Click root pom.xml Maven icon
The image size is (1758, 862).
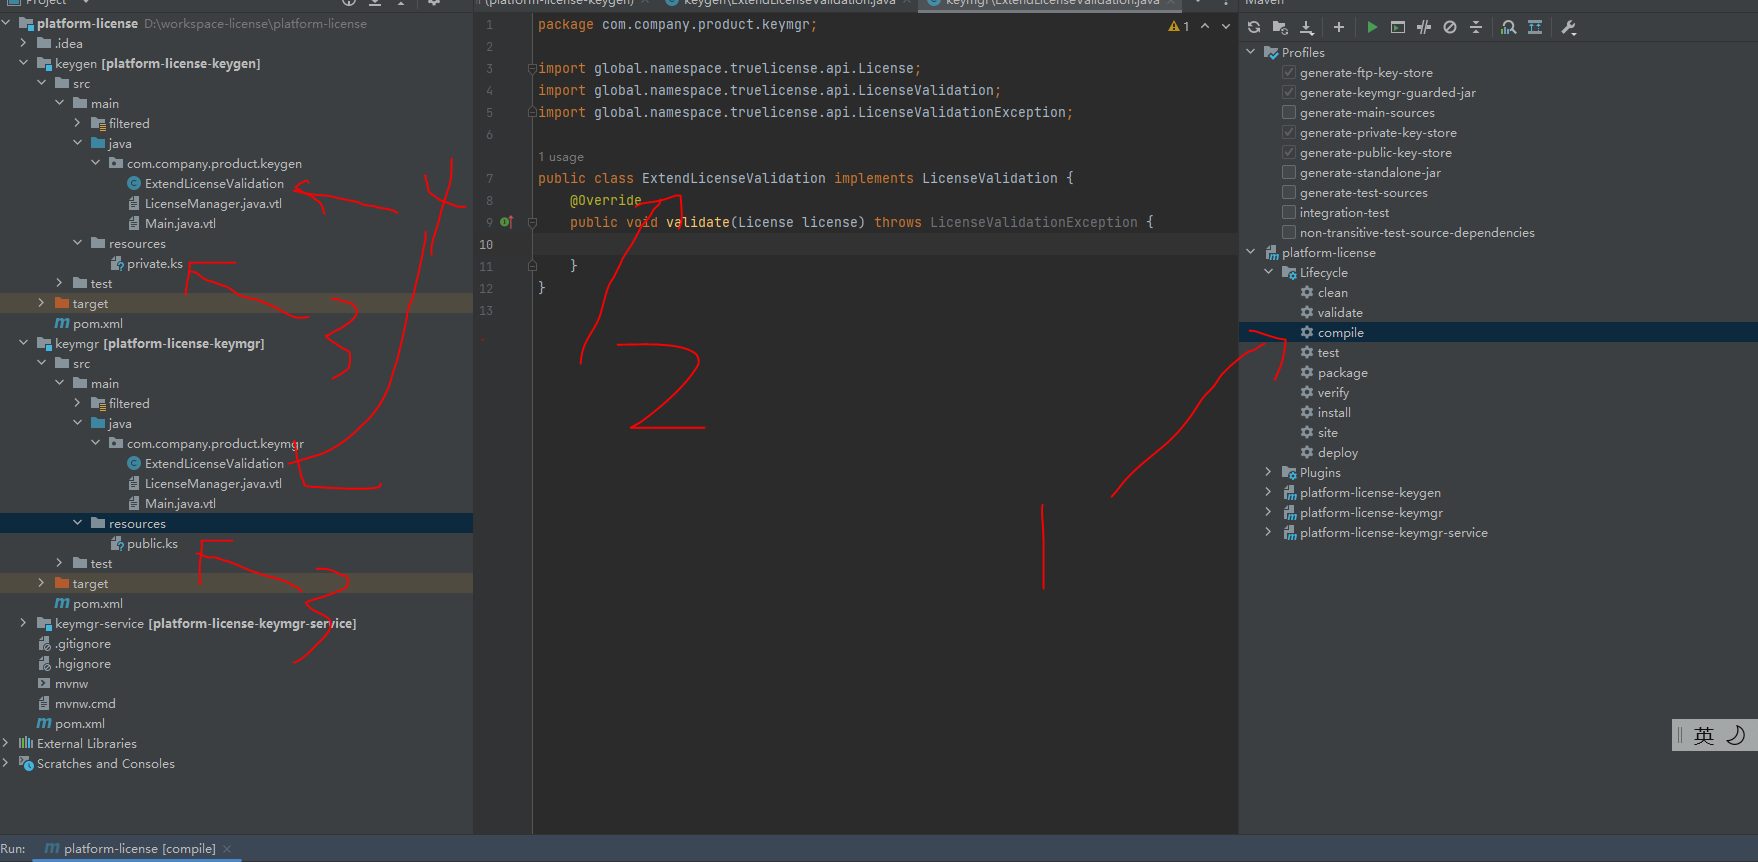[44, 723]
